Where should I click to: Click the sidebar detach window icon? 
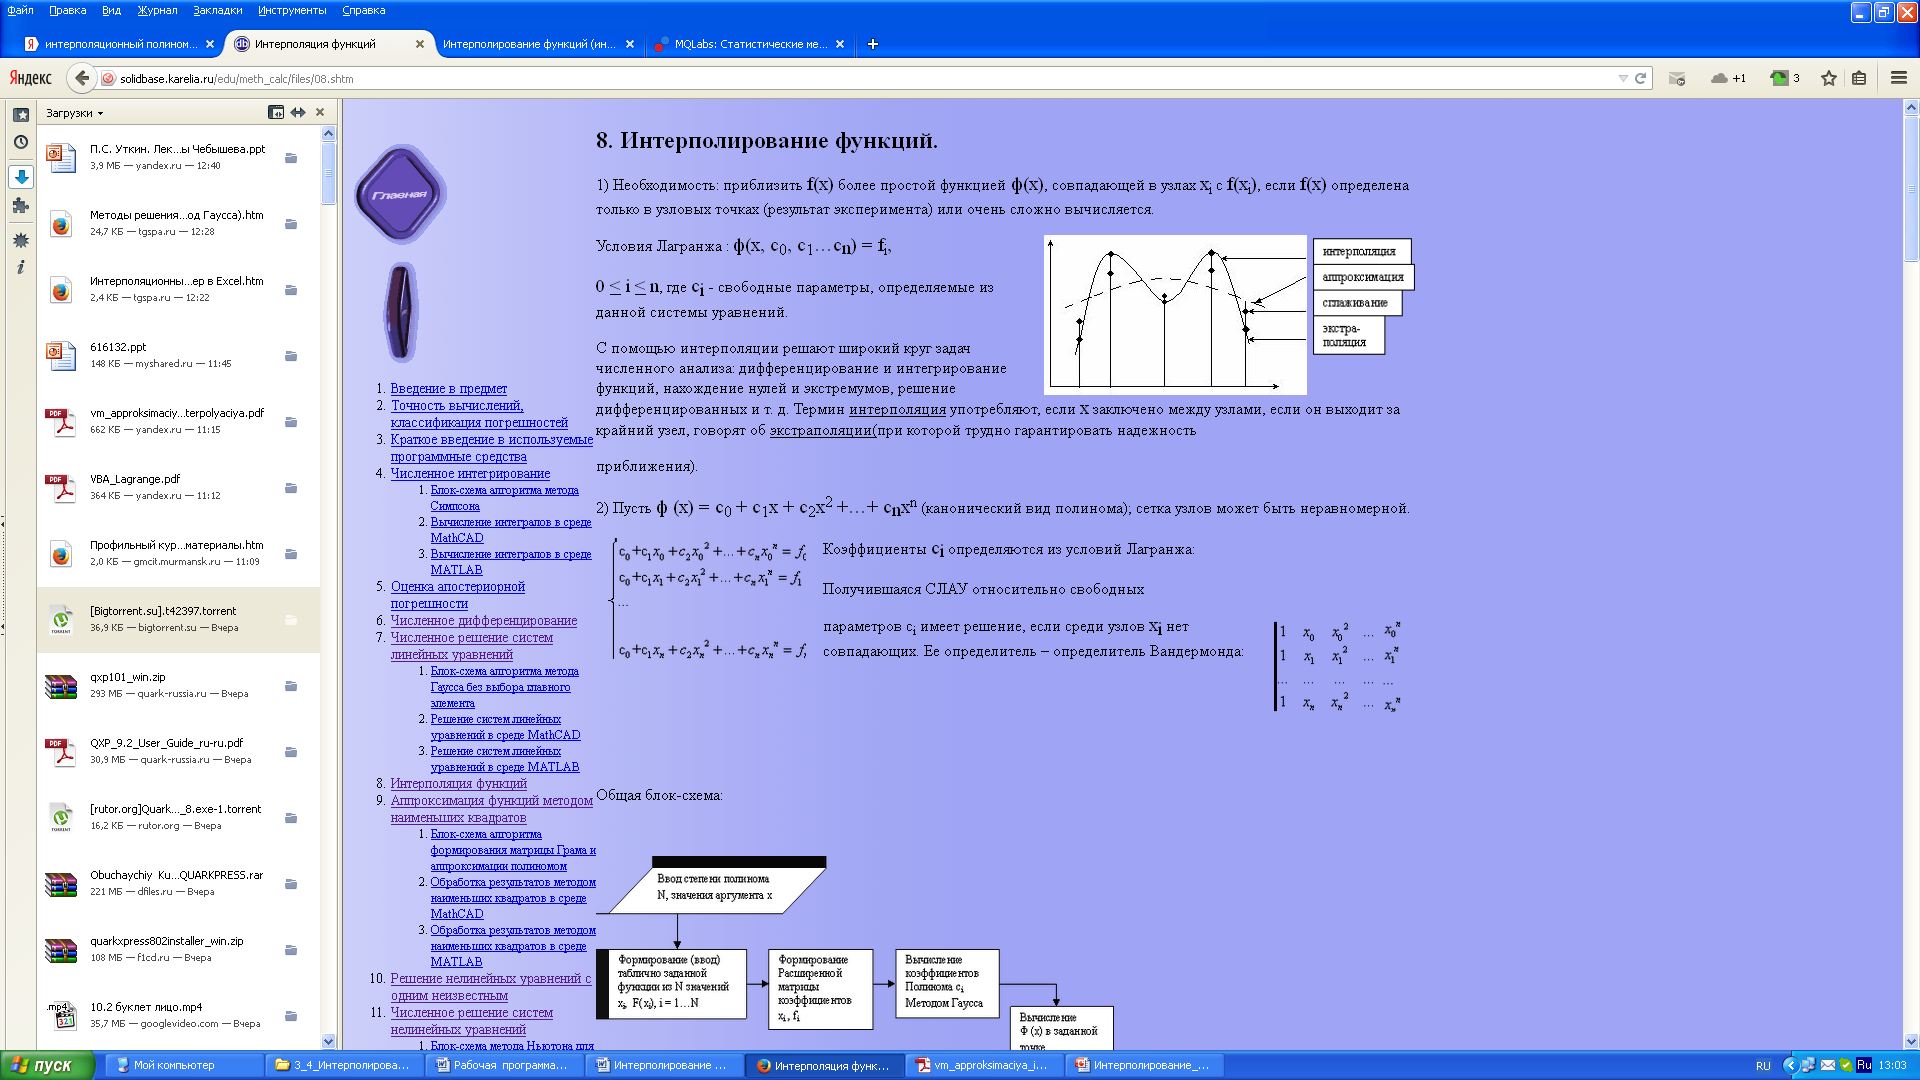[x=276, y=112]
